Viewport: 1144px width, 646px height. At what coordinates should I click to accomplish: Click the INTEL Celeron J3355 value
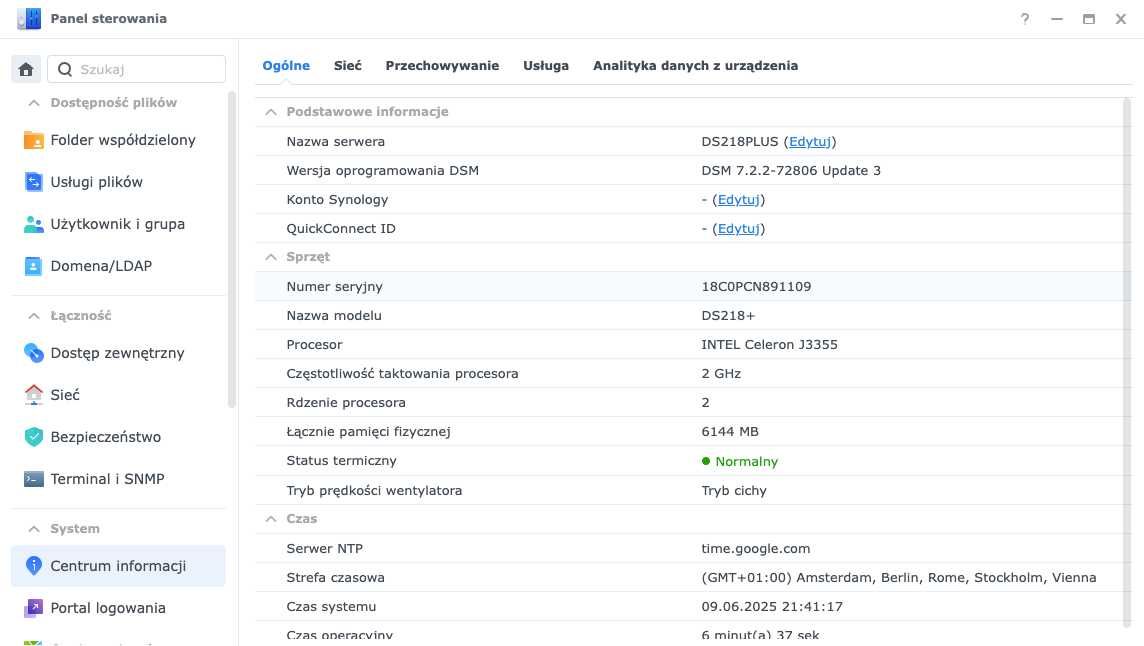[x=769, y=345]
